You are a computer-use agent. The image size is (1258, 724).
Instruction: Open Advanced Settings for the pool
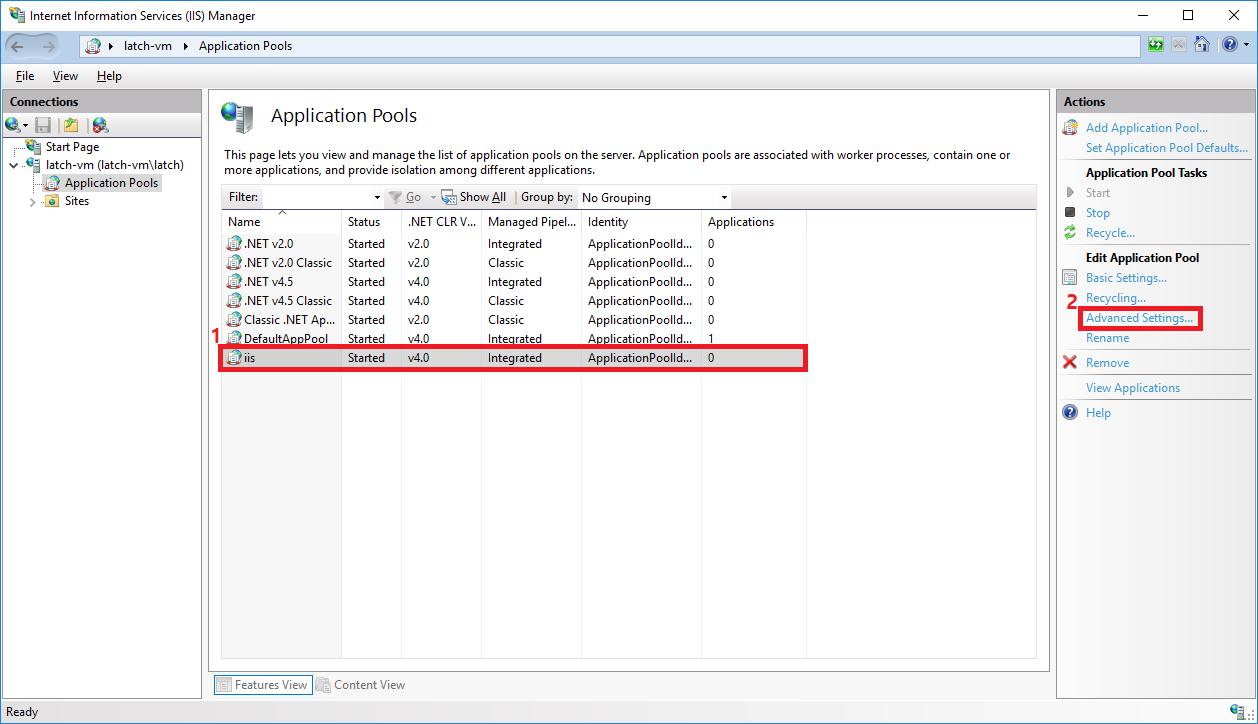pyautogui.click(x=1140, y=318)
